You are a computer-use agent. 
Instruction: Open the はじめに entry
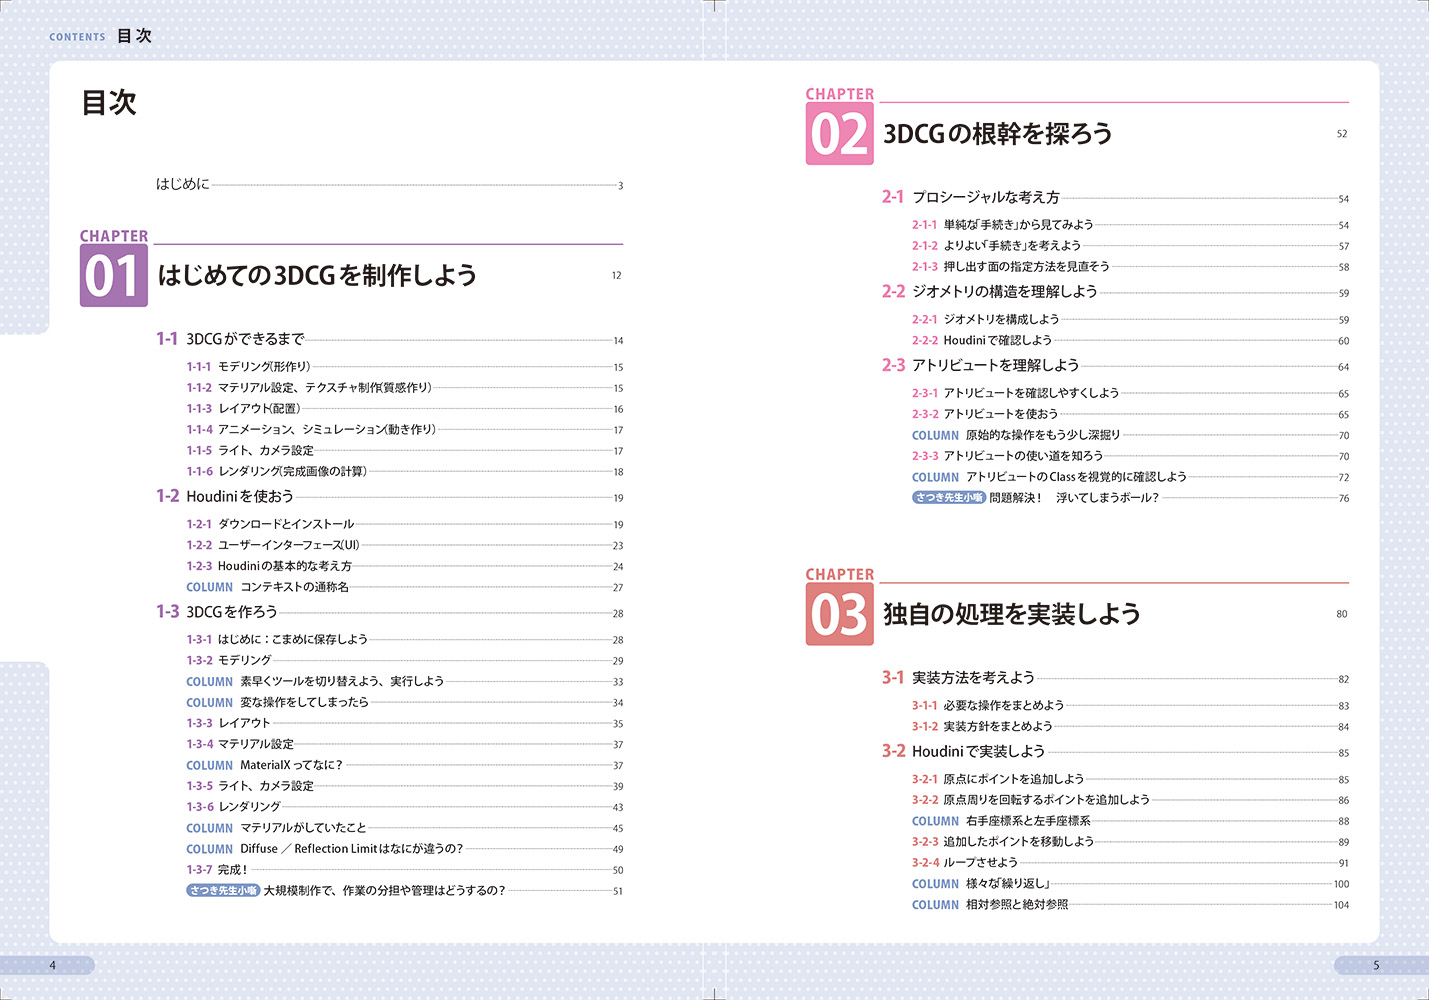pyautogui.click(x=183, y=184)
